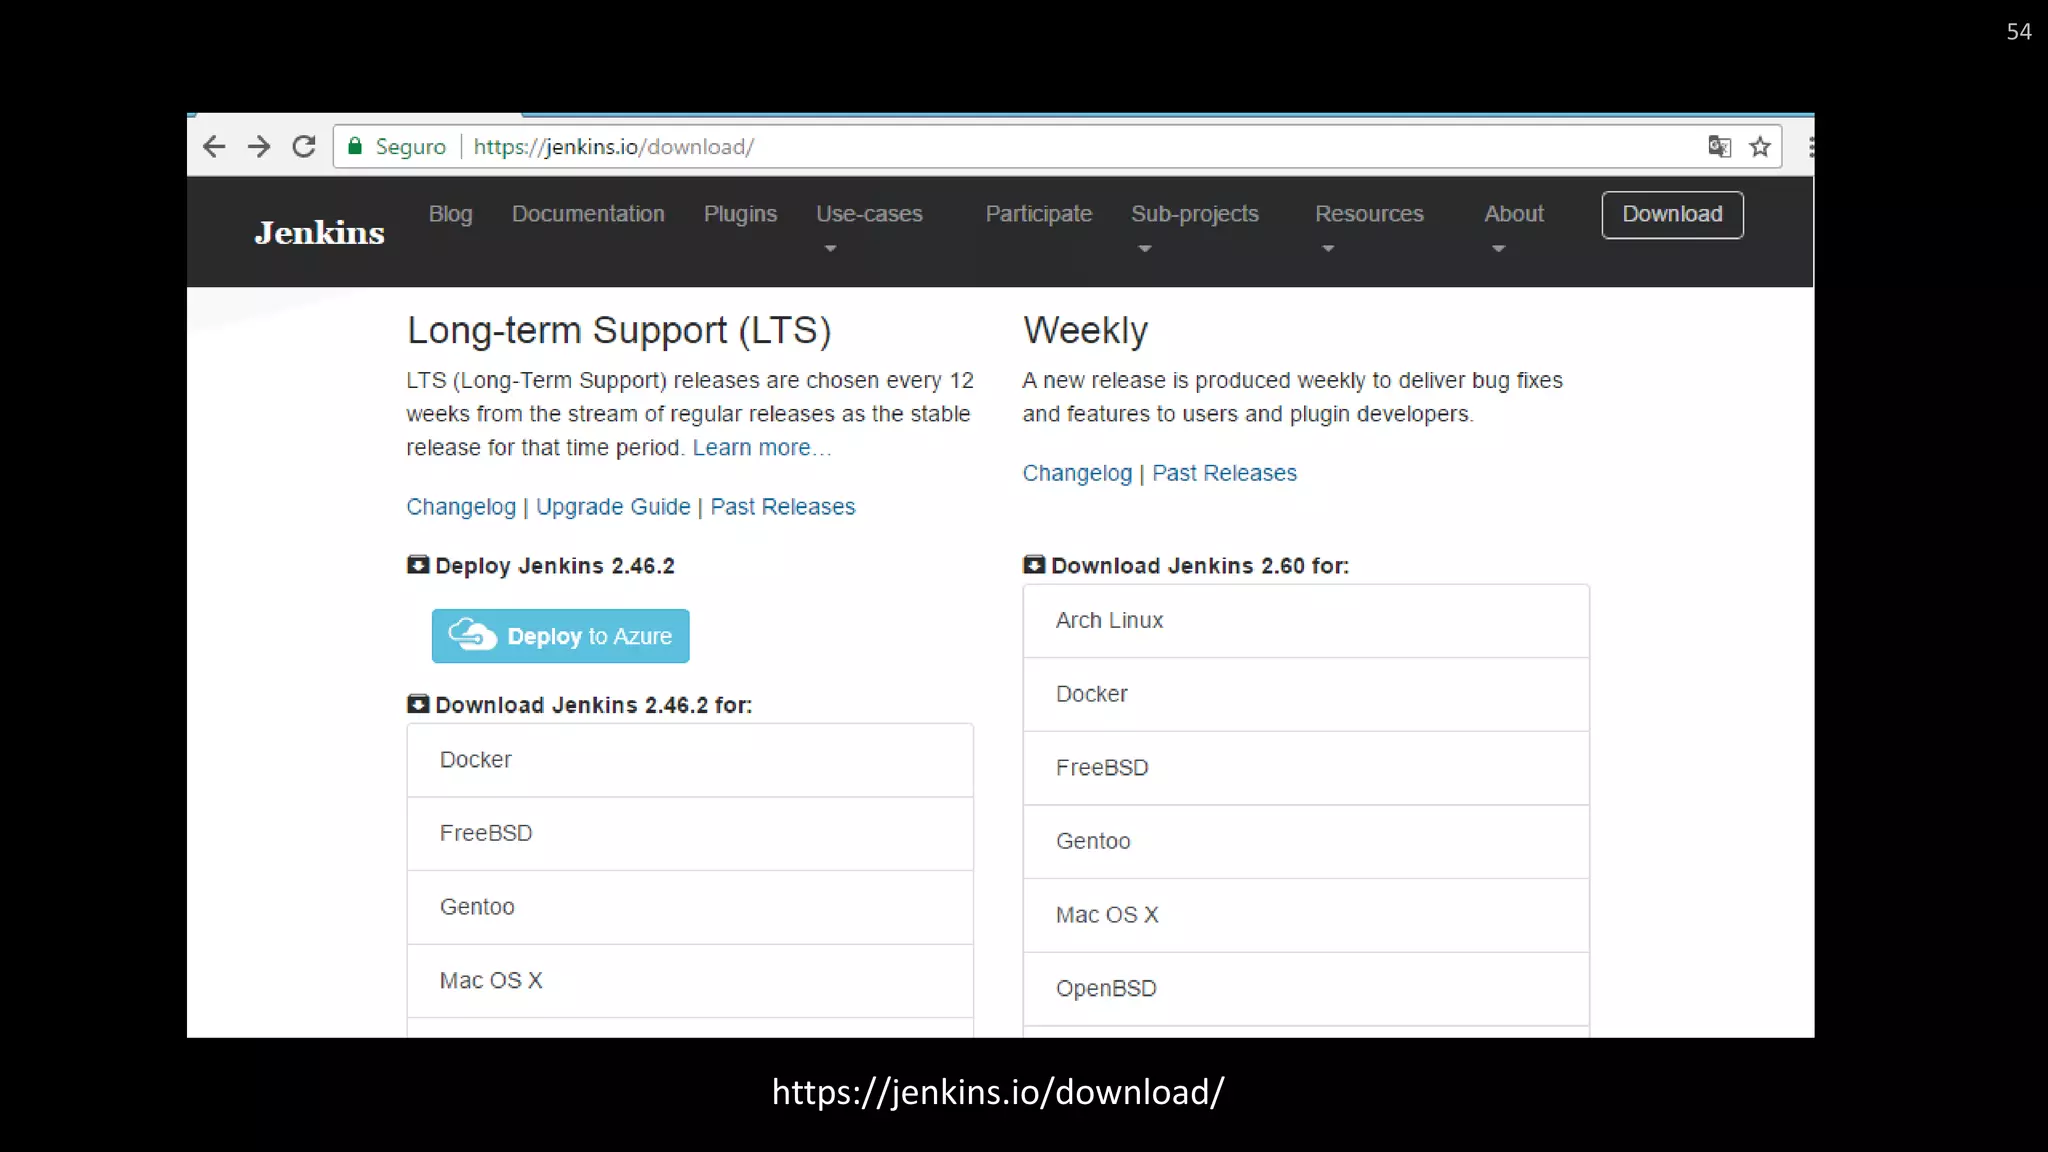Select Mac OS X in the LTS download list

tap(690, 981)
